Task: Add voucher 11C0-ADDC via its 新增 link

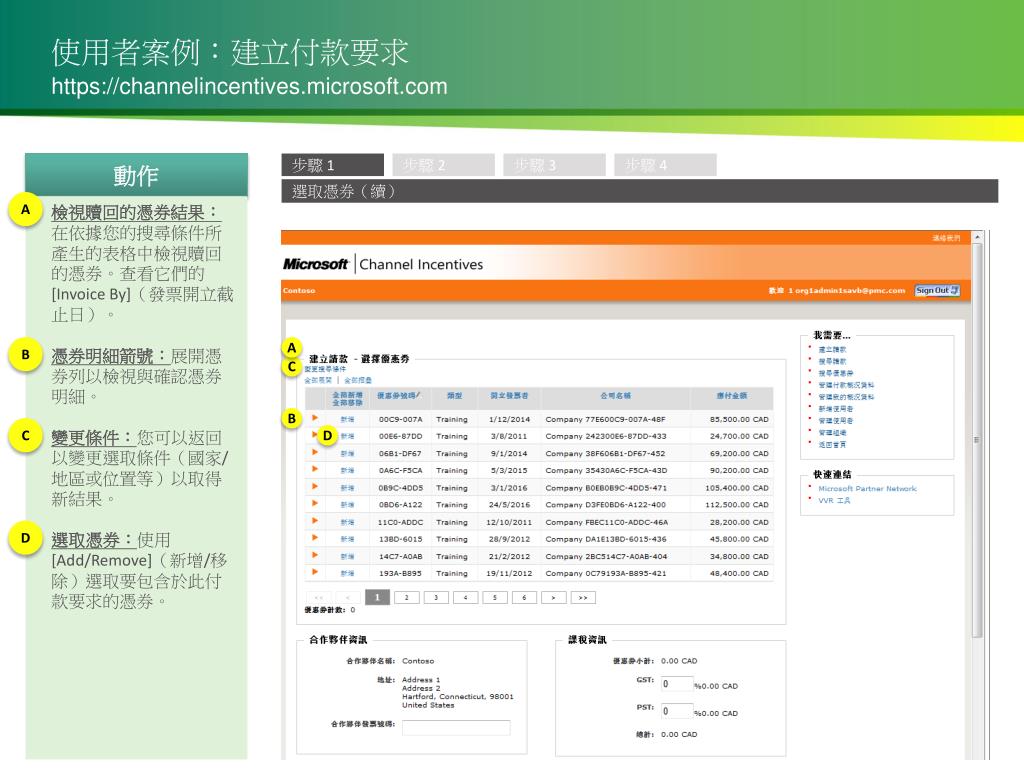Action: pyautogui.click(x=347, y=522)
